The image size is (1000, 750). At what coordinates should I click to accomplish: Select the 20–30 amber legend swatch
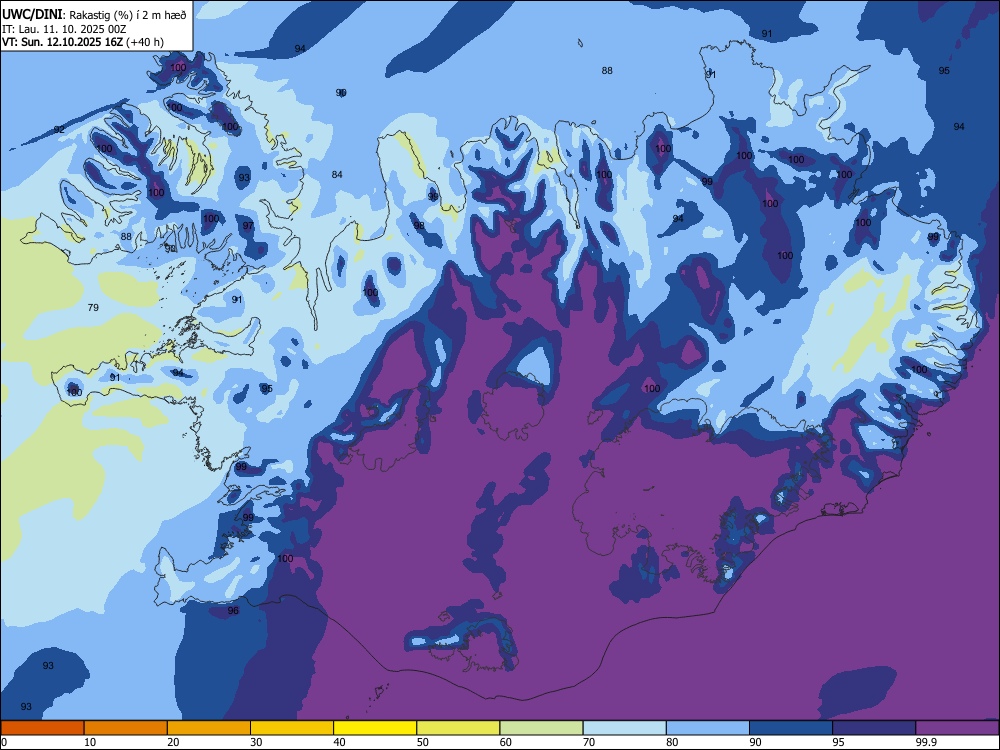[209, 728]
